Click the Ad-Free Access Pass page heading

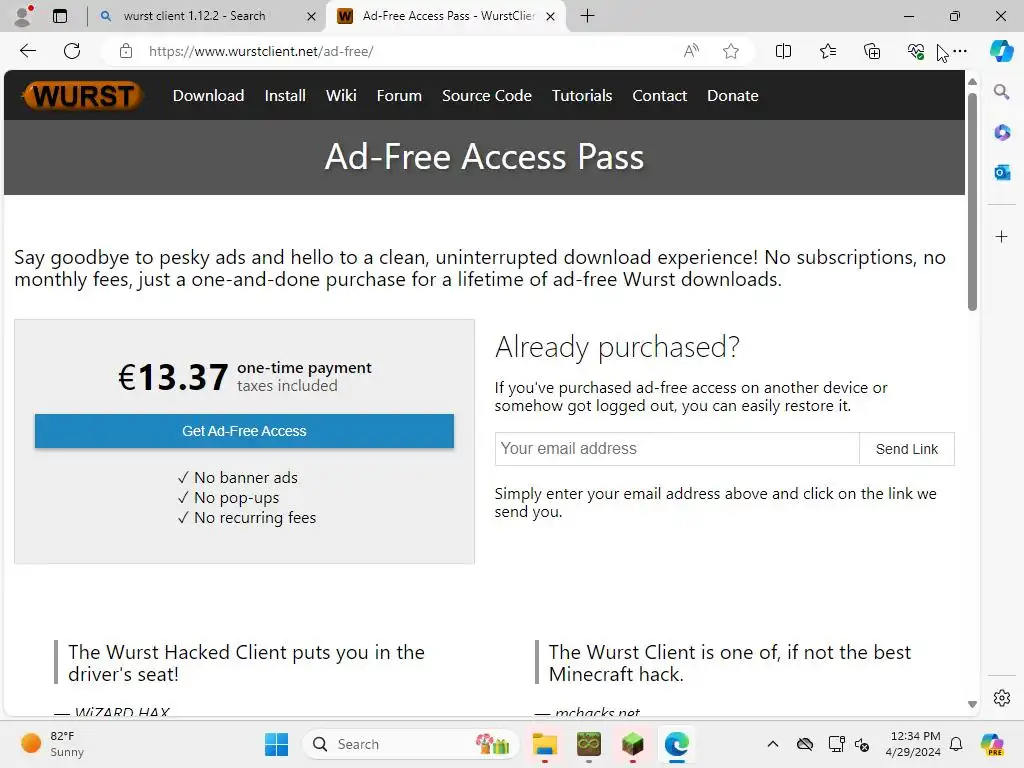point(485,157)
